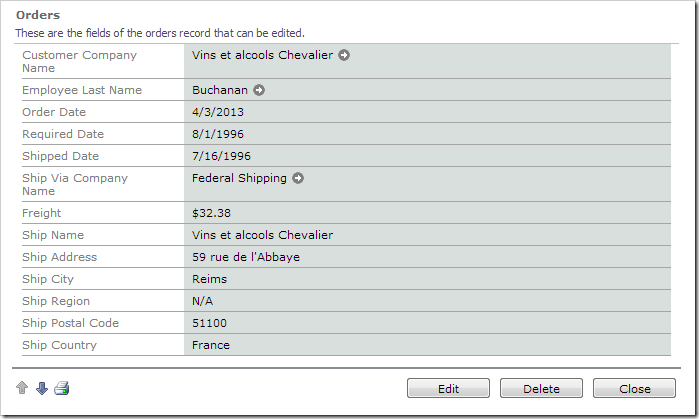Click the Delete button
The height and width of the screenshot is (419, 699).
coord(541,388)
